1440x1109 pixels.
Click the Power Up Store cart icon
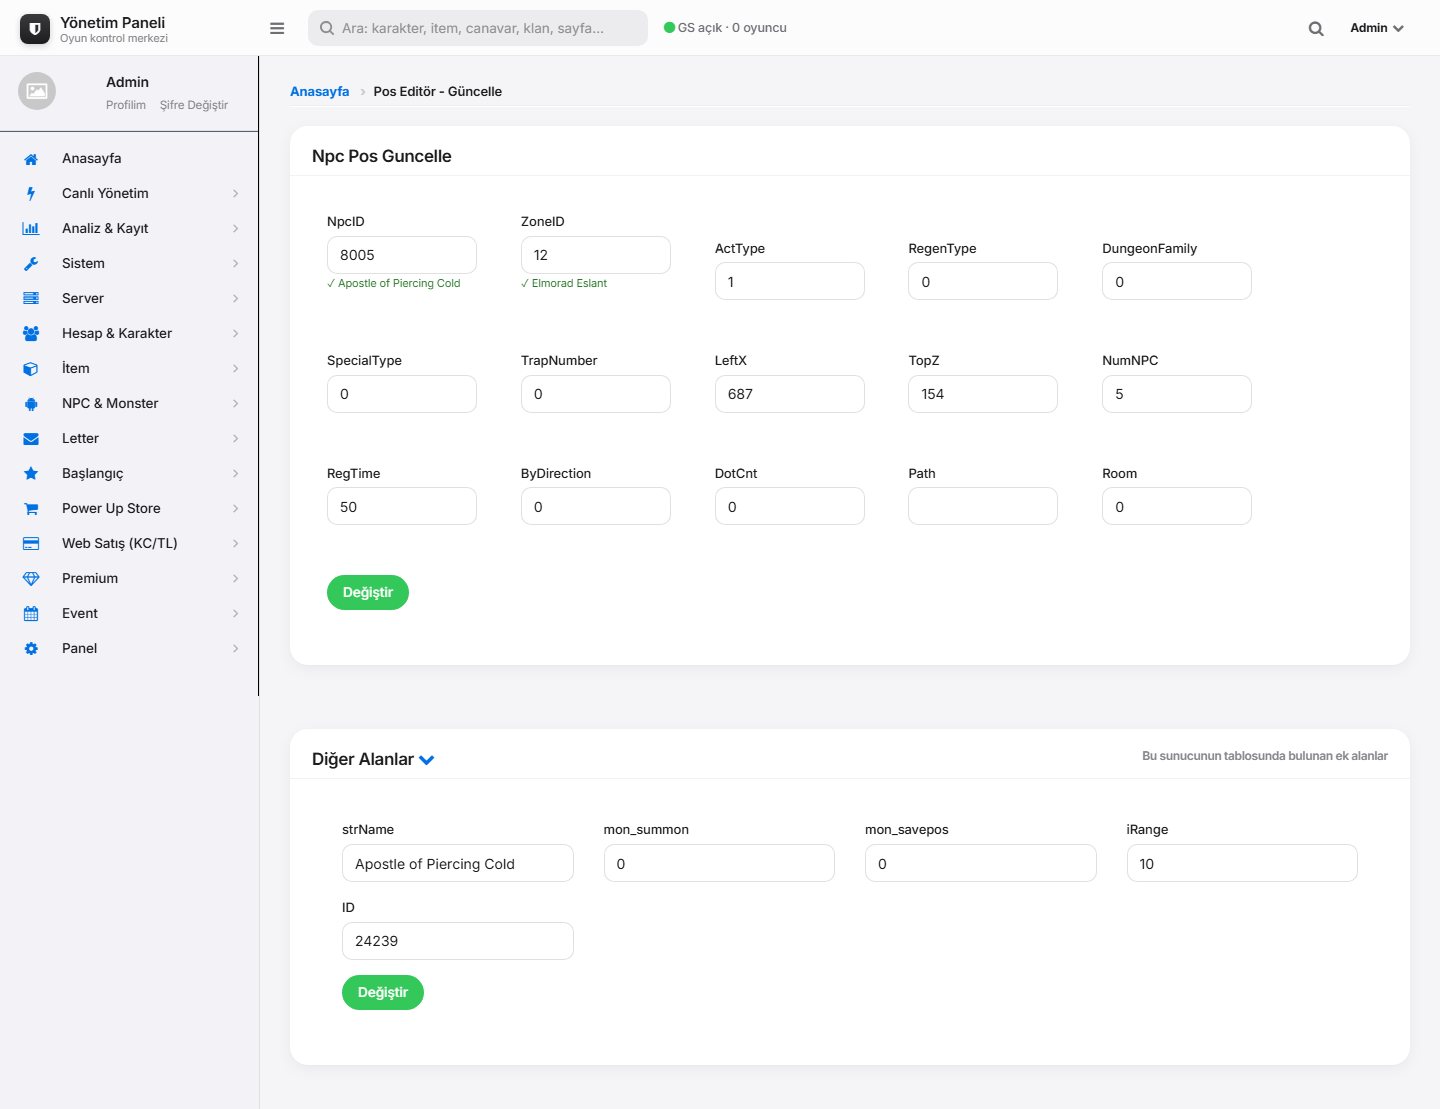click(x=31, y=509)
